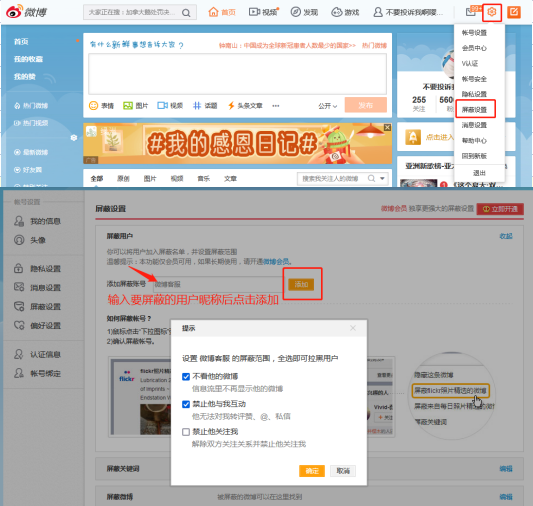Switch to 文章 feed tab
Viewport: 533px width, 506px height.
click(x=230, y=179)
